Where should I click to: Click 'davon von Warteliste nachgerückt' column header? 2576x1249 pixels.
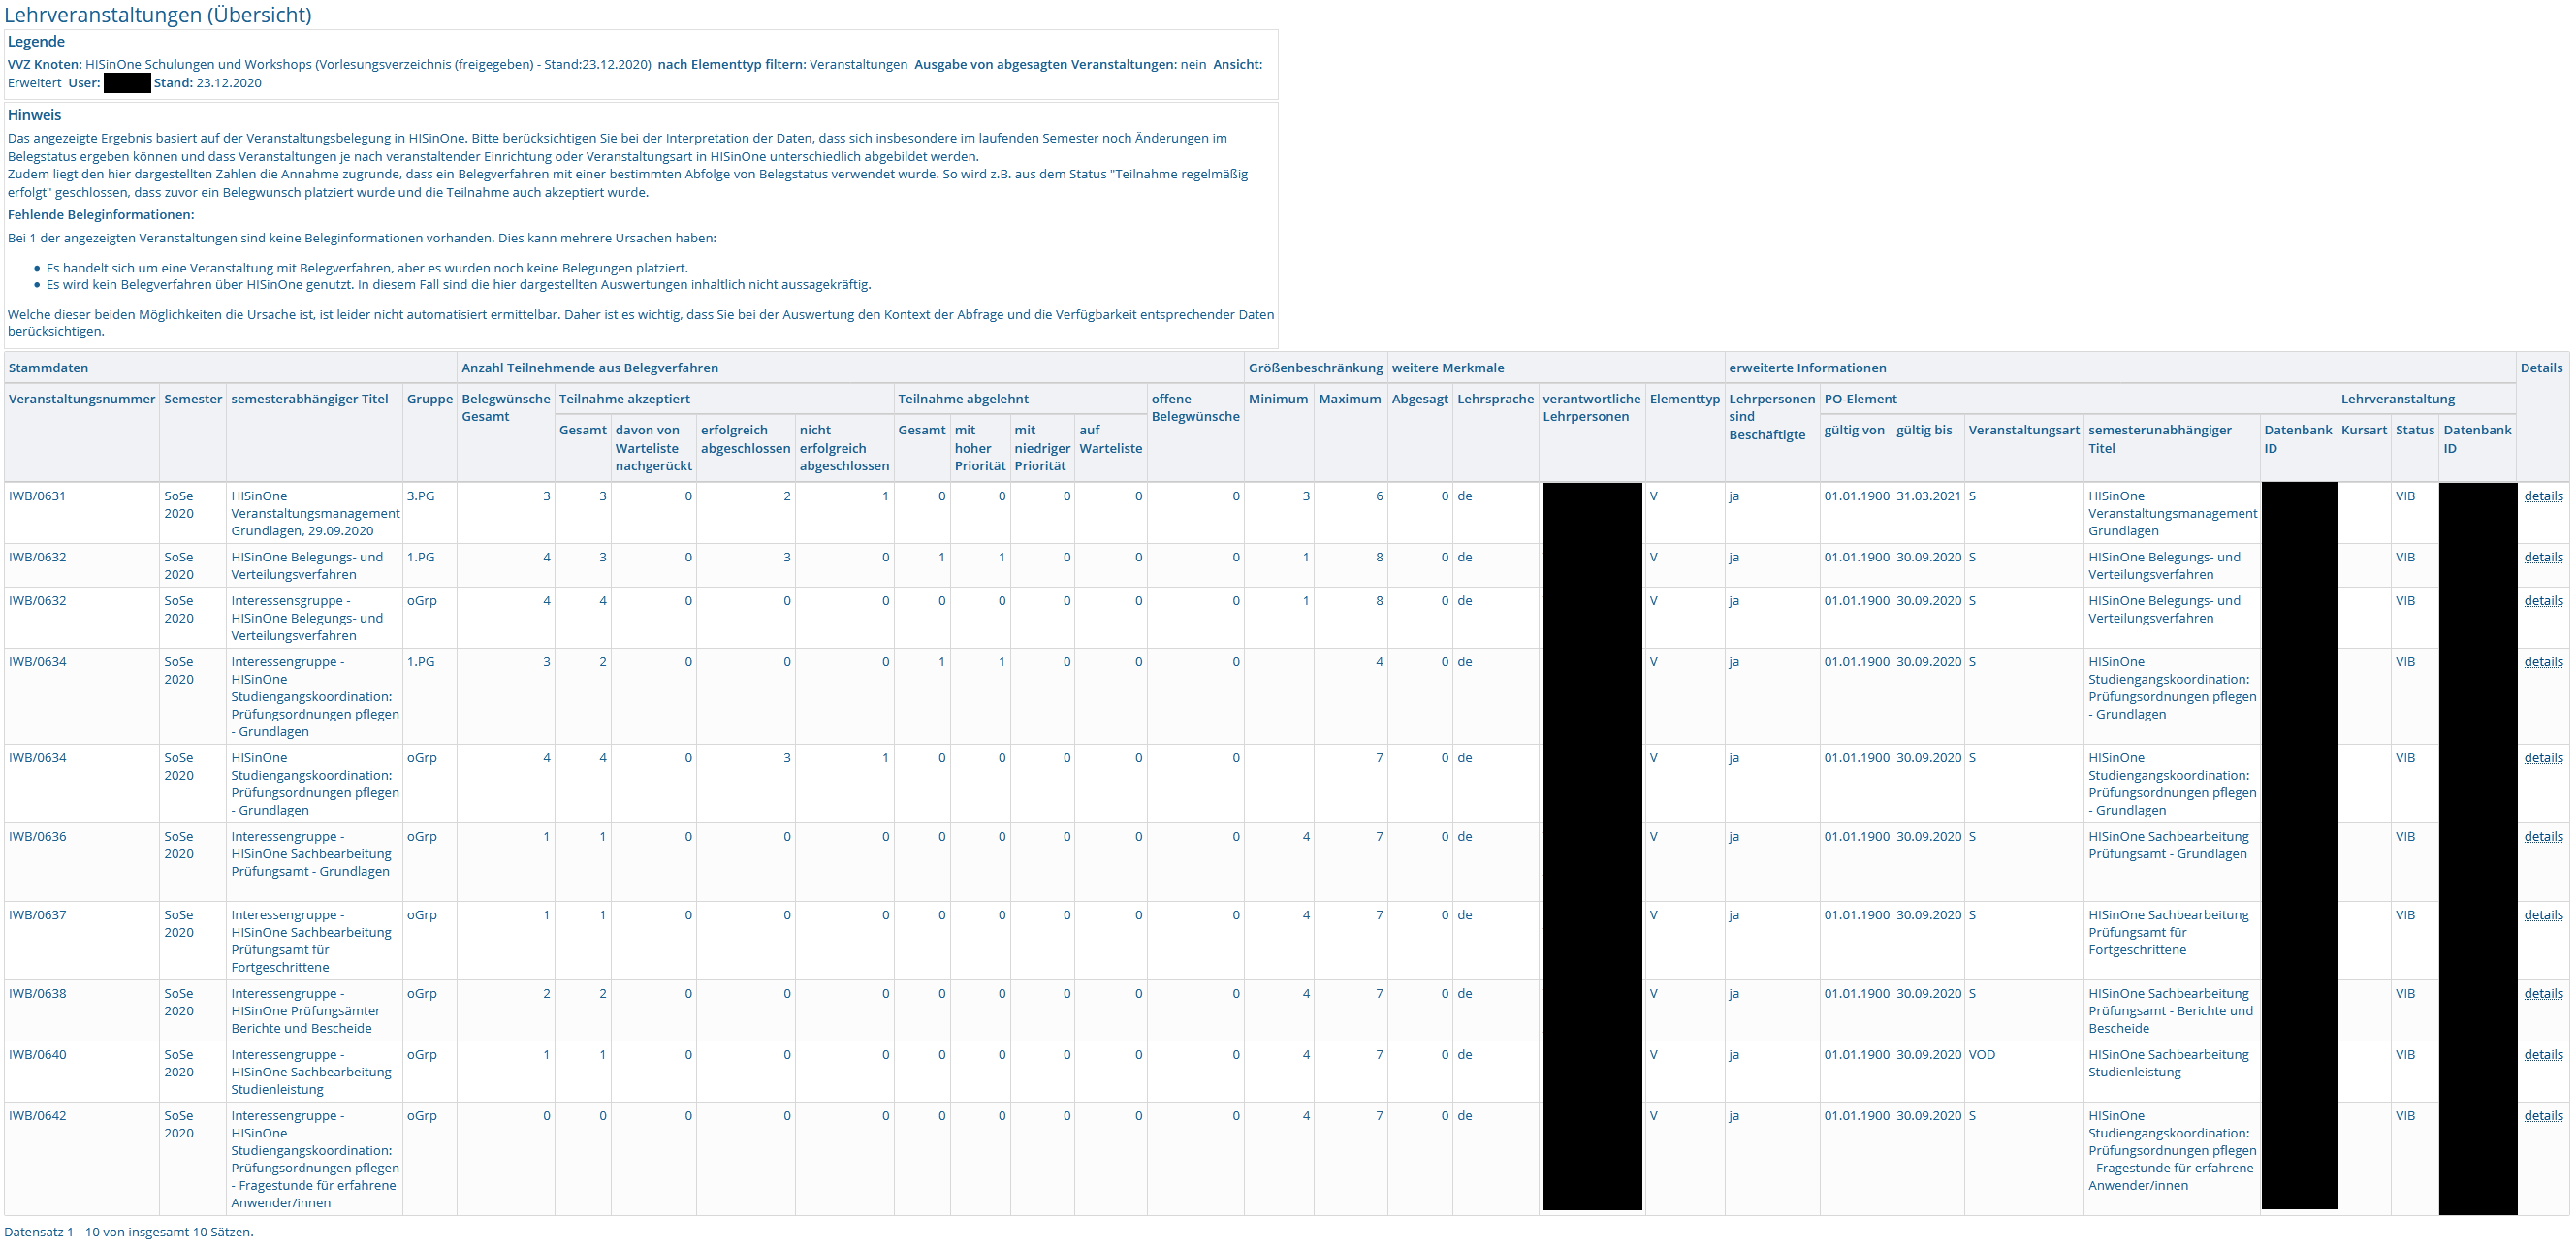[x=653, y=448]
